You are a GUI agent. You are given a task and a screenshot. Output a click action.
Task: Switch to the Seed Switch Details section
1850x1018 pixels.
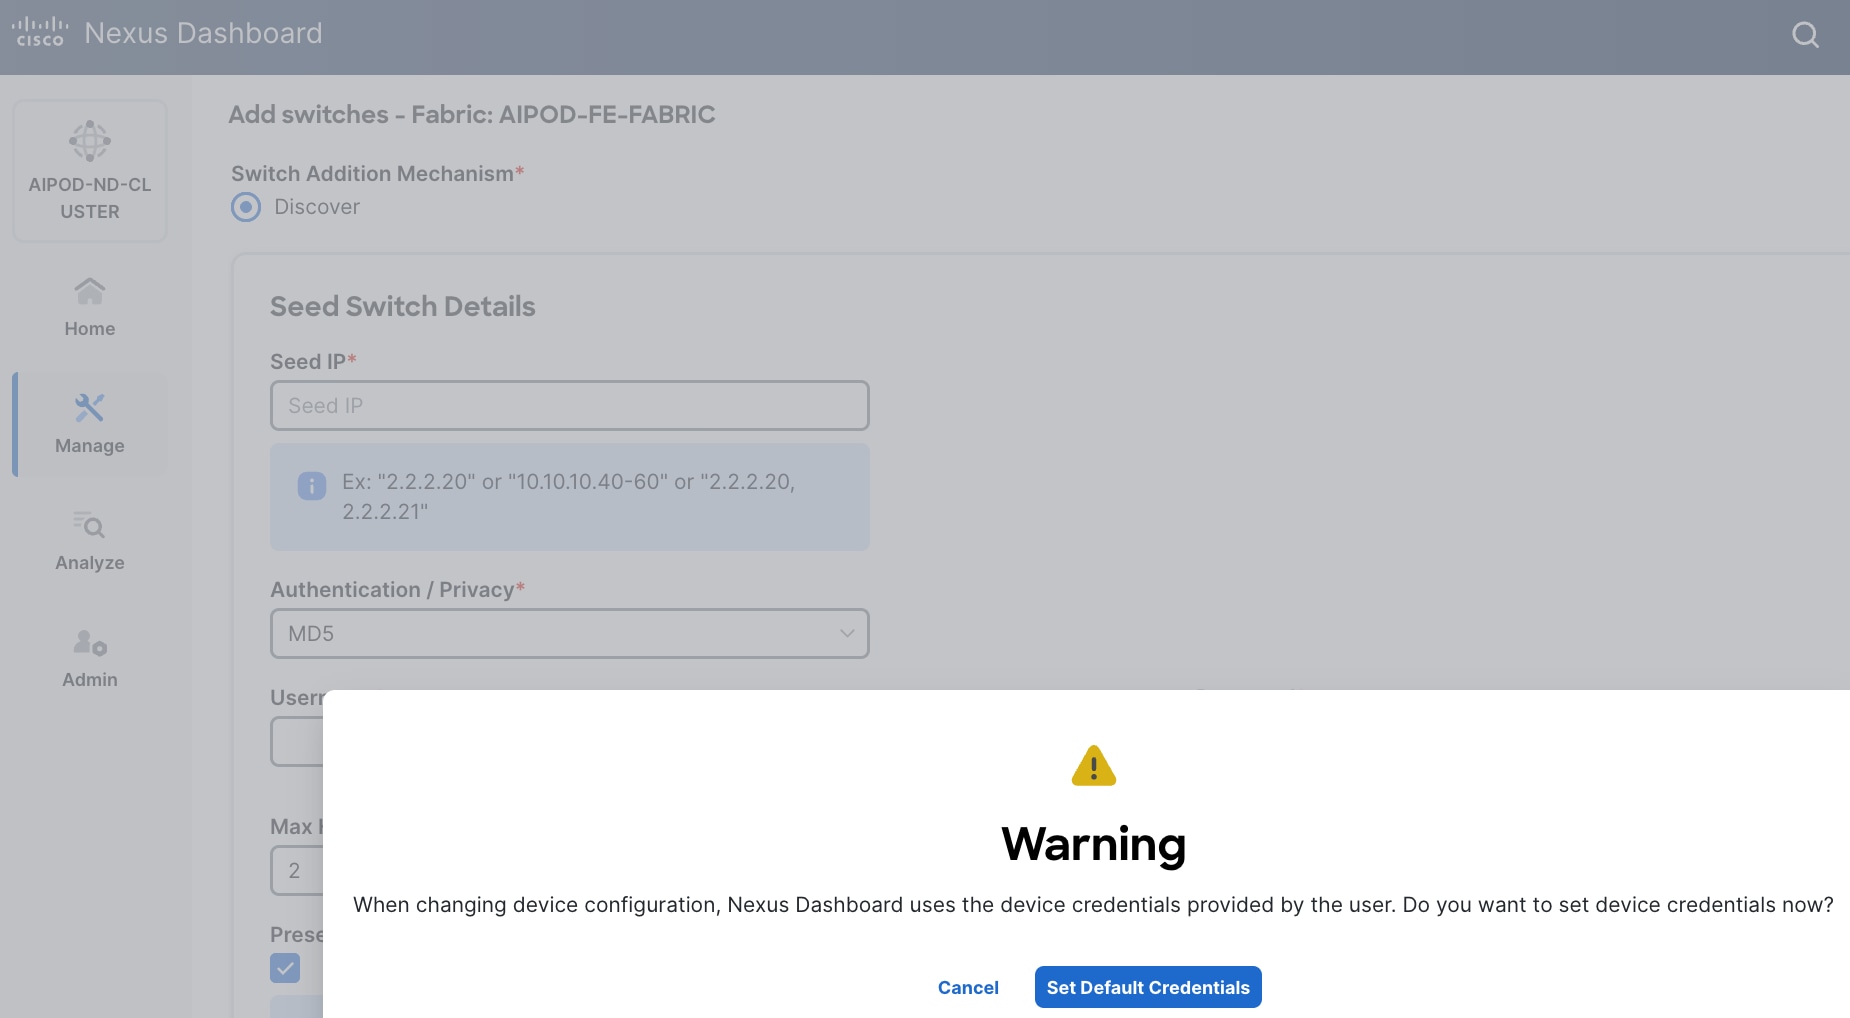(401, 306)
